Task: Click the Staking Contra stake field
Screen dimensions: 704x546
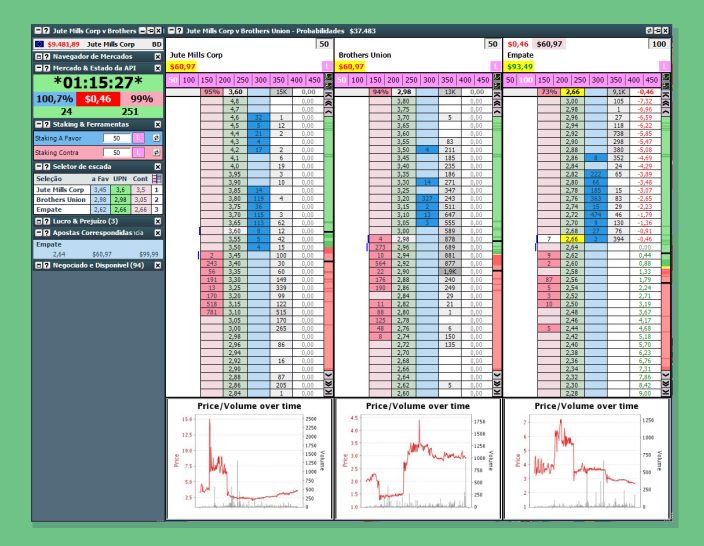Action: tap(117, 153)
